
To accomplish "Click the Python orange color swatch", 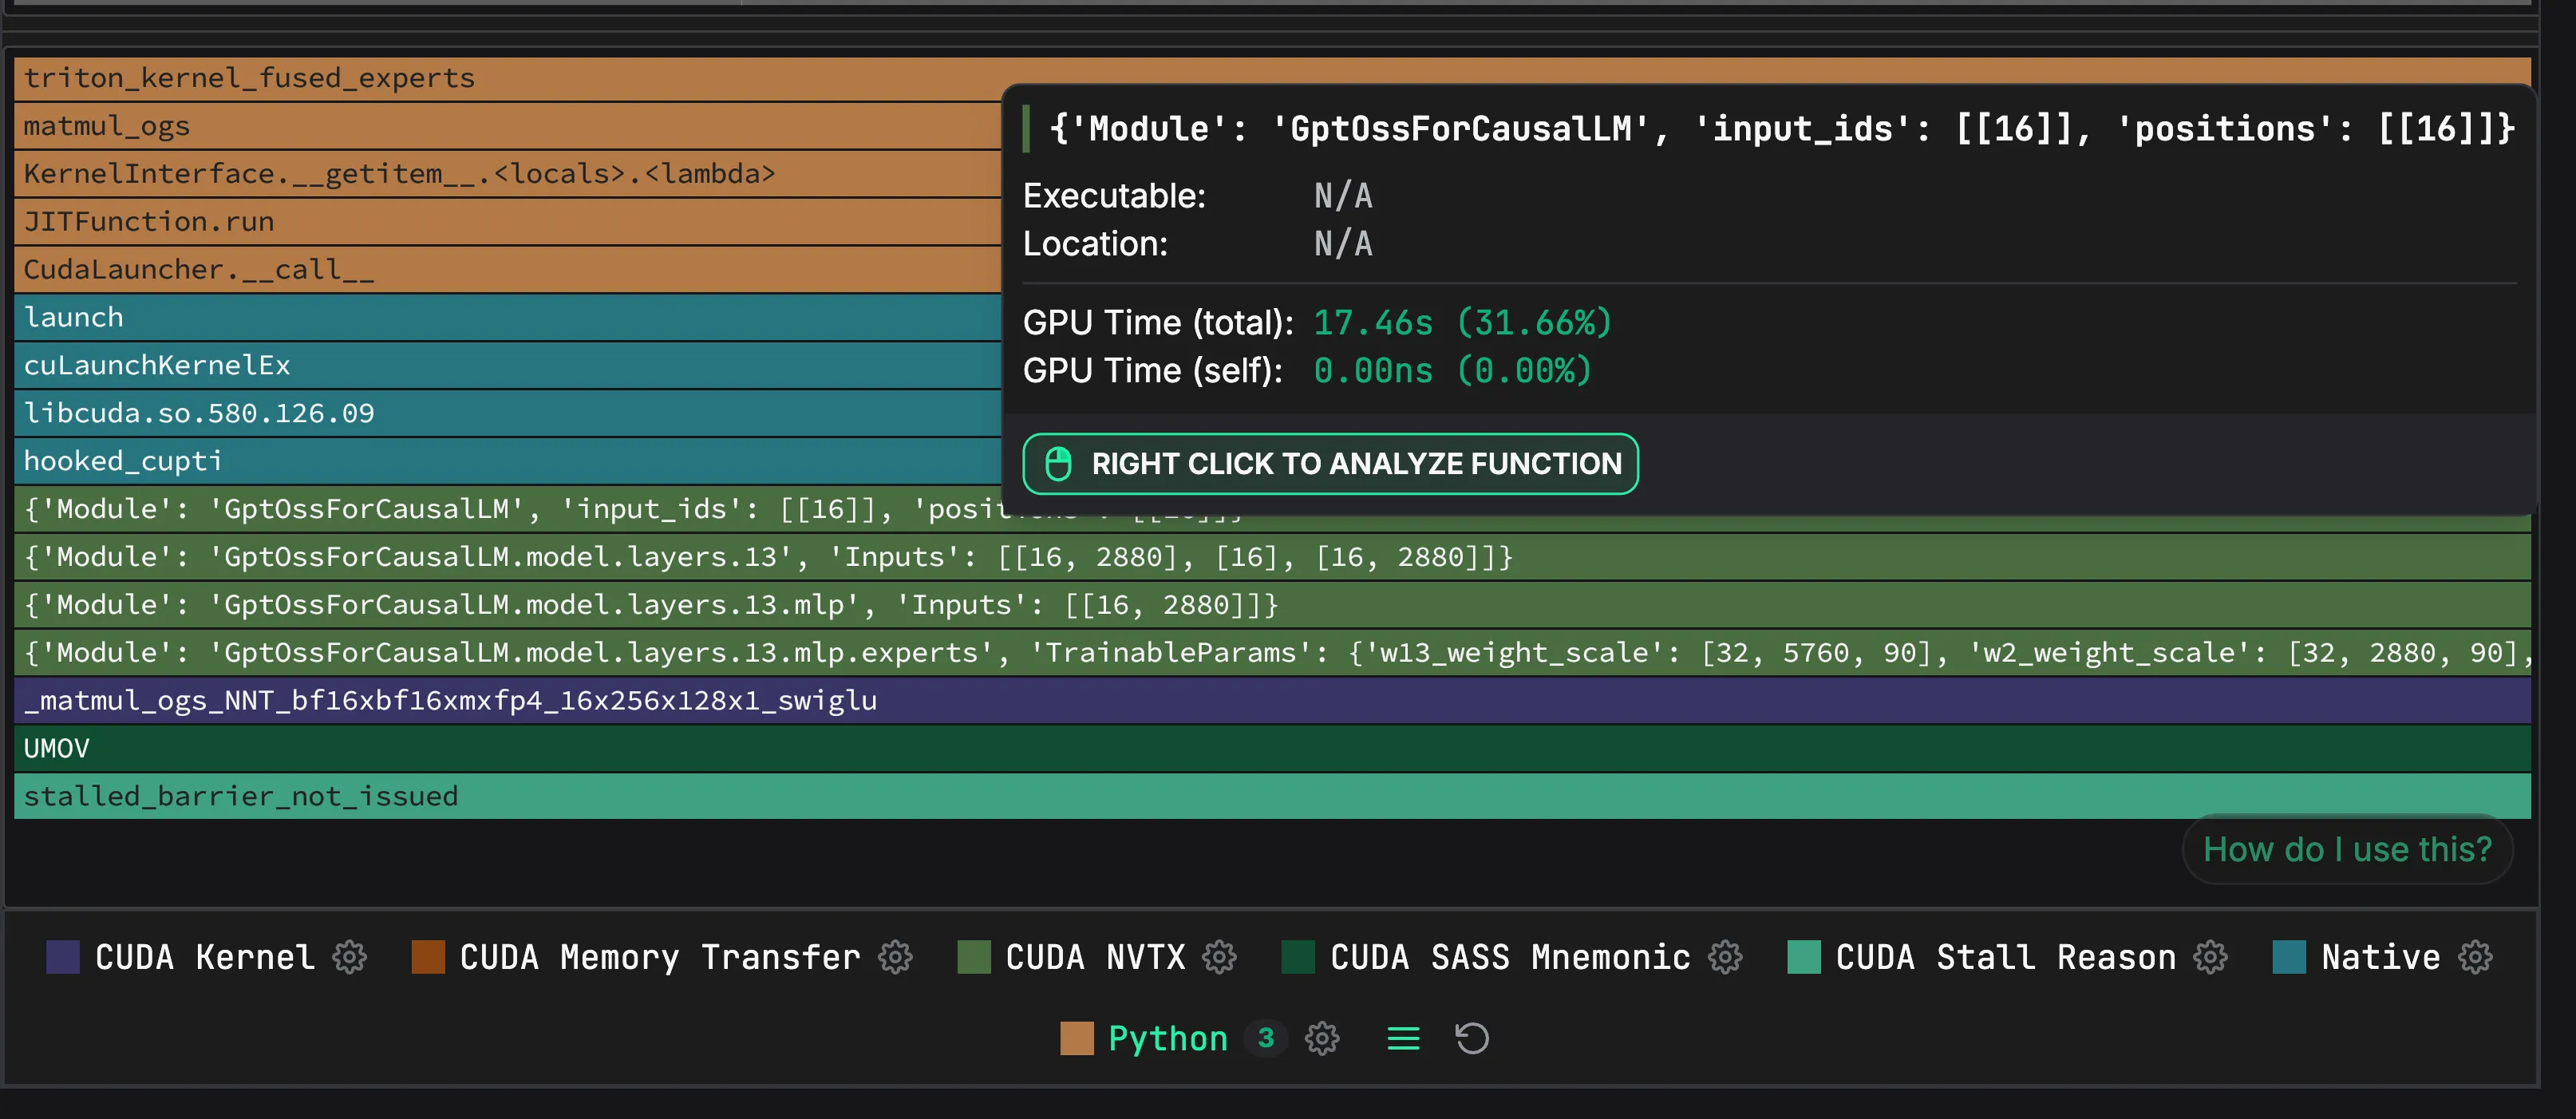I will tap(1077, 1038).
